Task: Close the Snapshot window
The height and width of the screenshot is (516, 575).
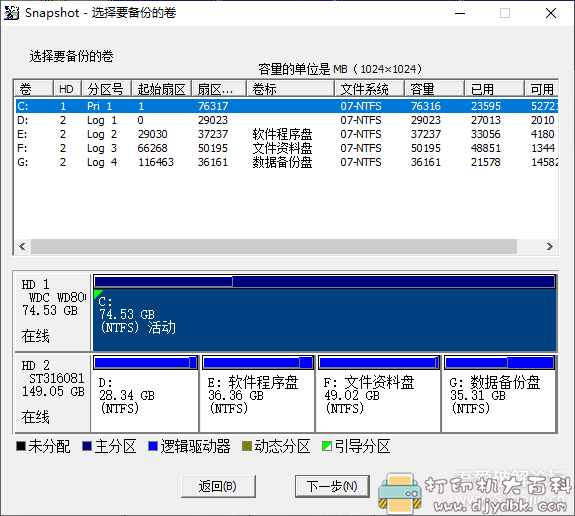Action: click(x=551, y=13)
